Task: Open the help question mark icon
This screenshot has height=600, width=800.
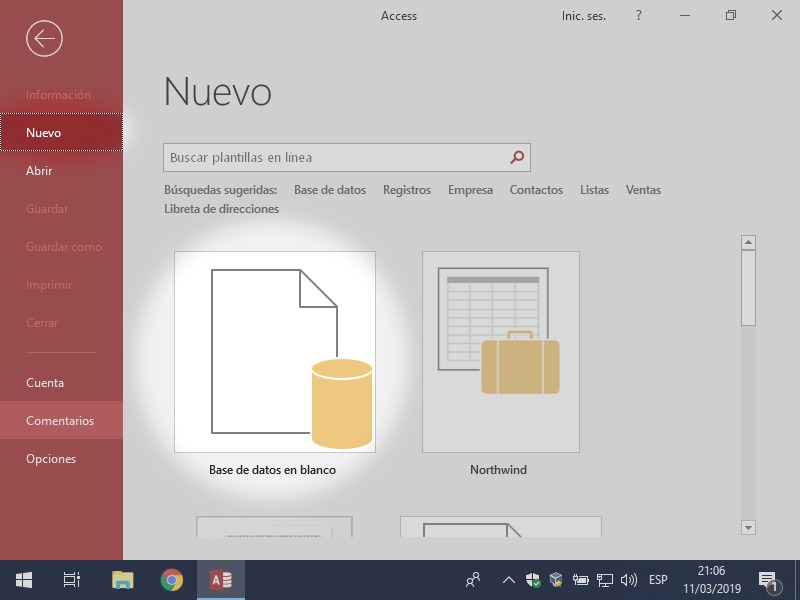Action: tap(639, 16)
